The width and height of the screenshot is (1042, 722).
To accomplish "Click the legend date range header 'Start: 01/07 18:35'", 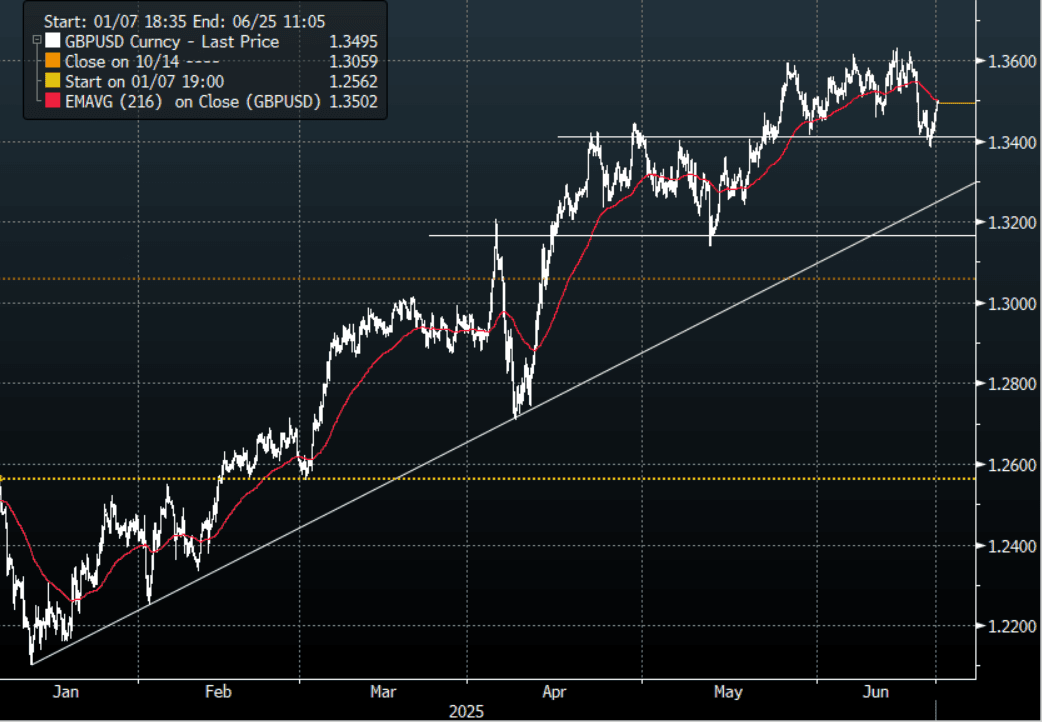I will tap(115, 22).
